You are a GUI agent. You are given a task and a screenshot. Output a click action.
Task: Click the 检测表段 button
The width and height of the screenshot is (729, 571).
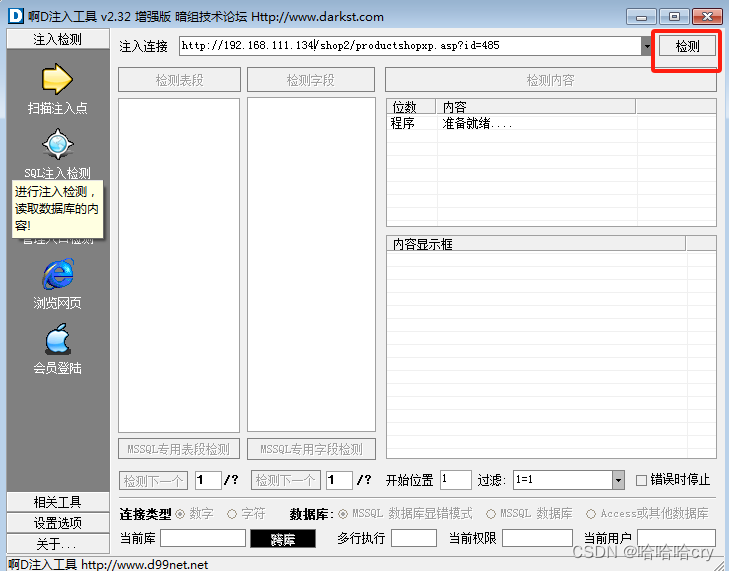pos(179,80)
